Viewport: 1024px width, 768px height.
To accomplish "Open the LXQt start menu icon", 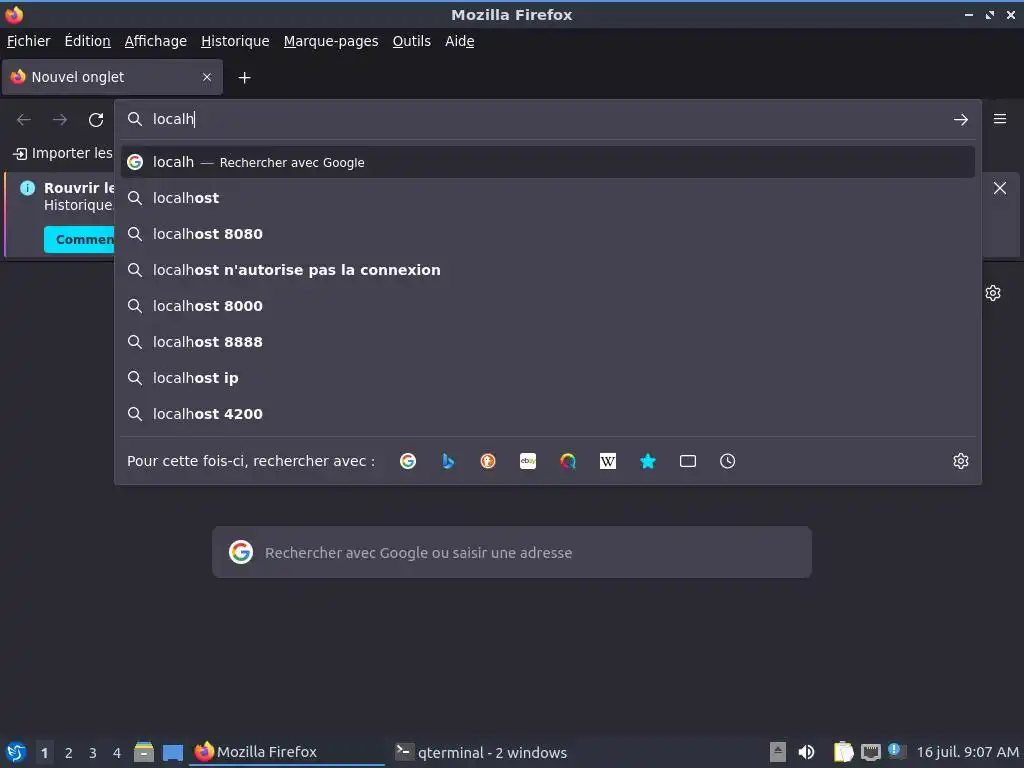I will [16, 752].
